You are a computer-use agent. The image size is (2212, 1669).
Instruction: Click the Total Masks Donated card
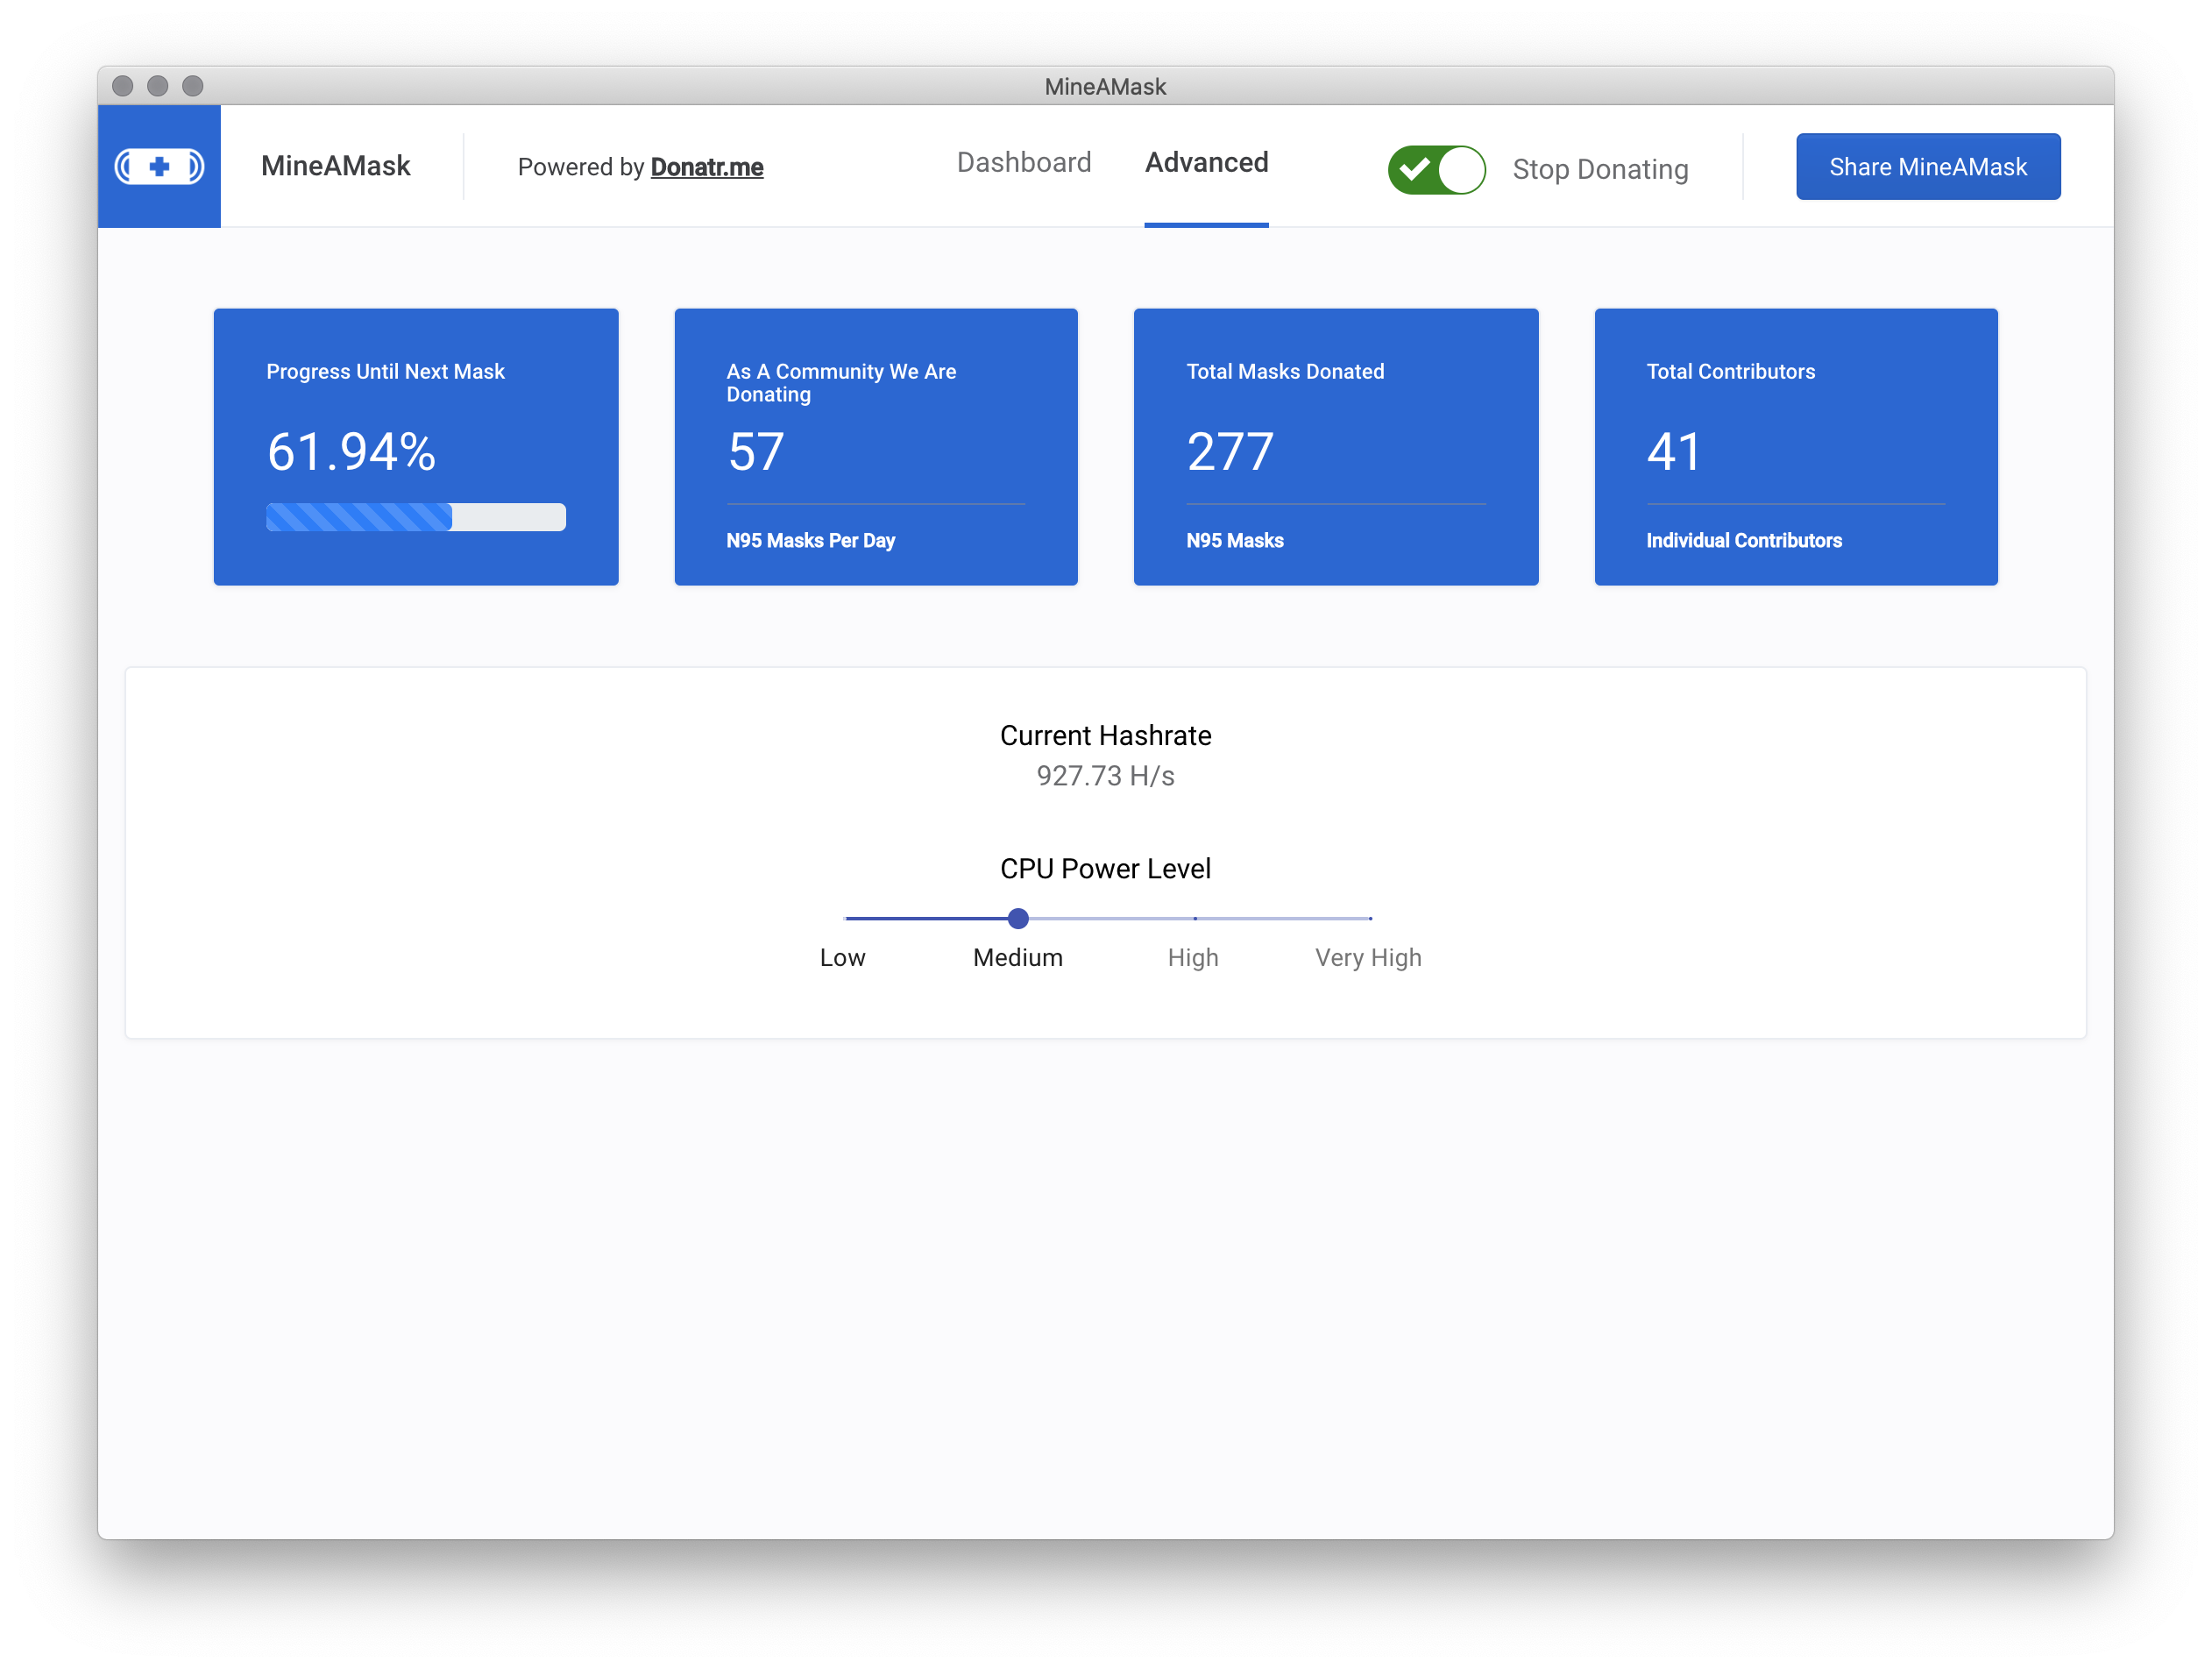coord(1335,447)
